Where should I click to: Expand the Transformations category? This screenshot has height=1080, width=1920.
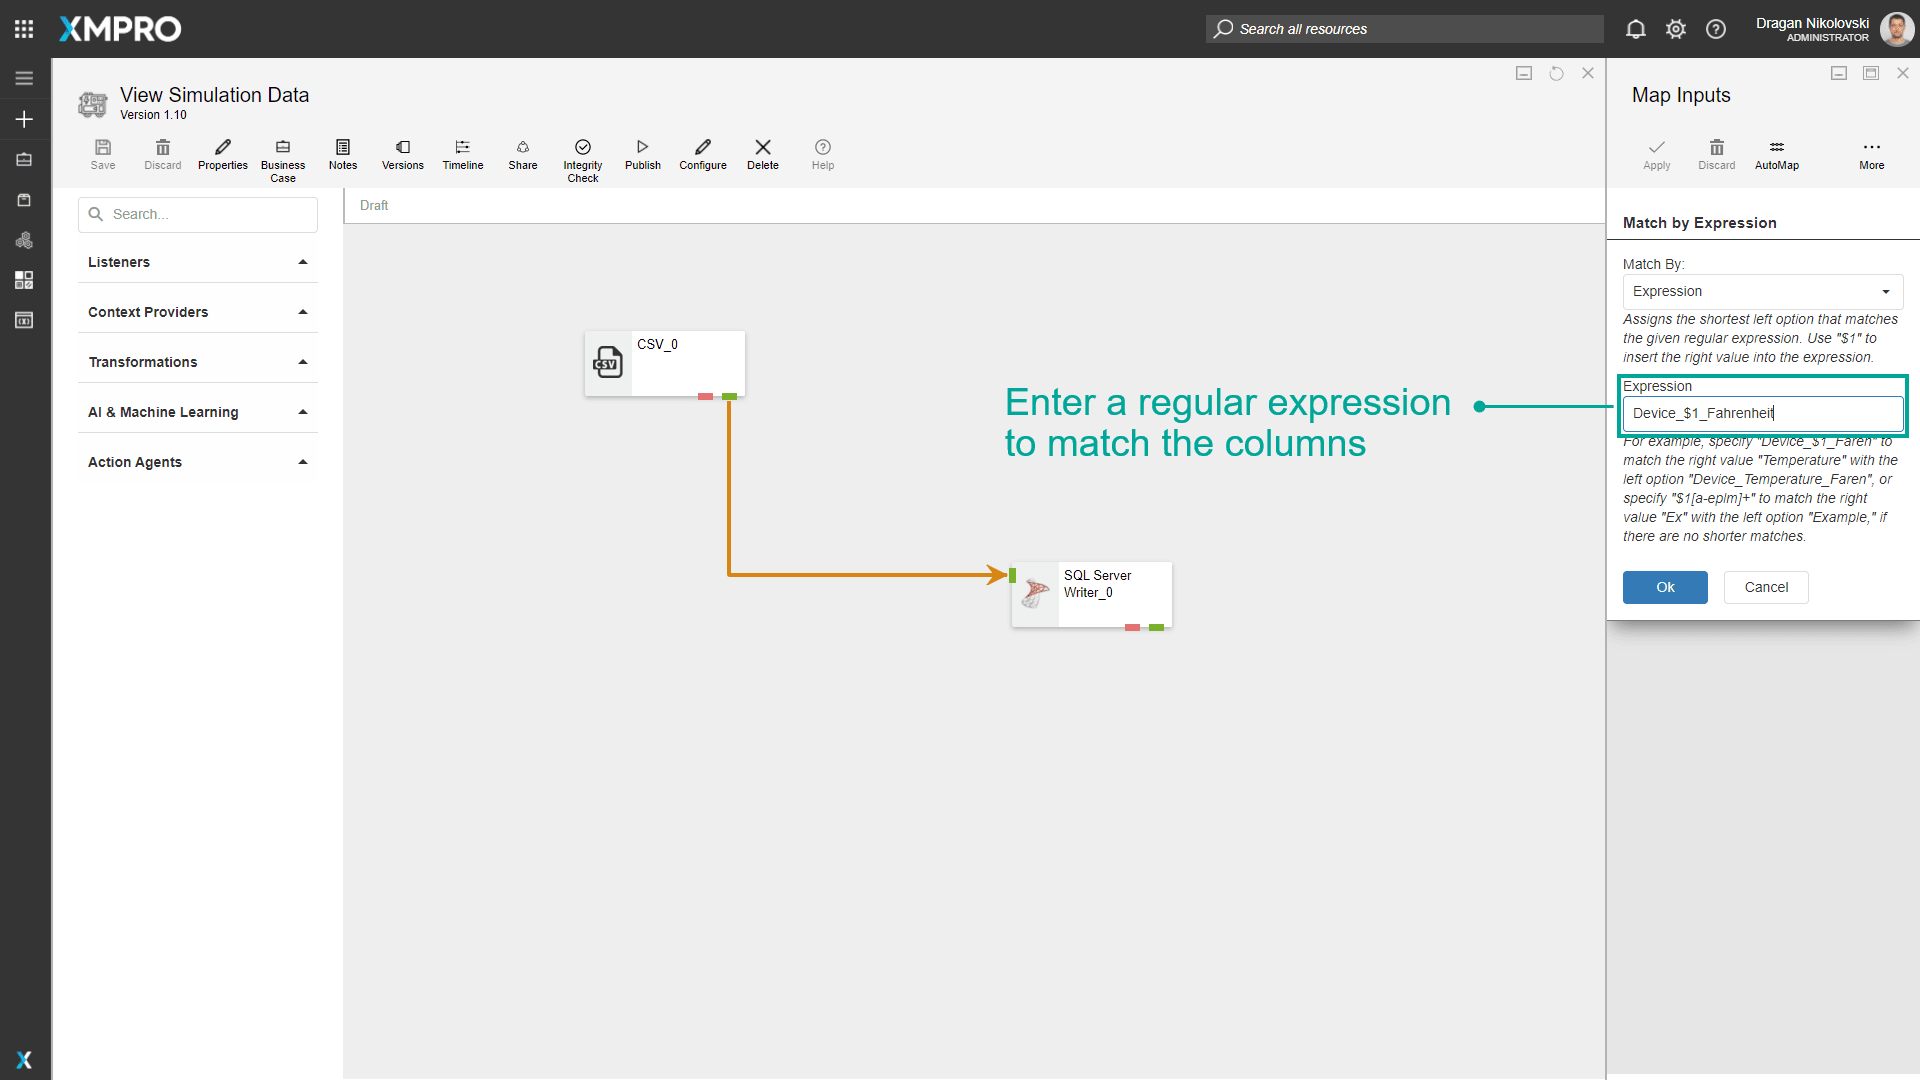tap(198, 362)
